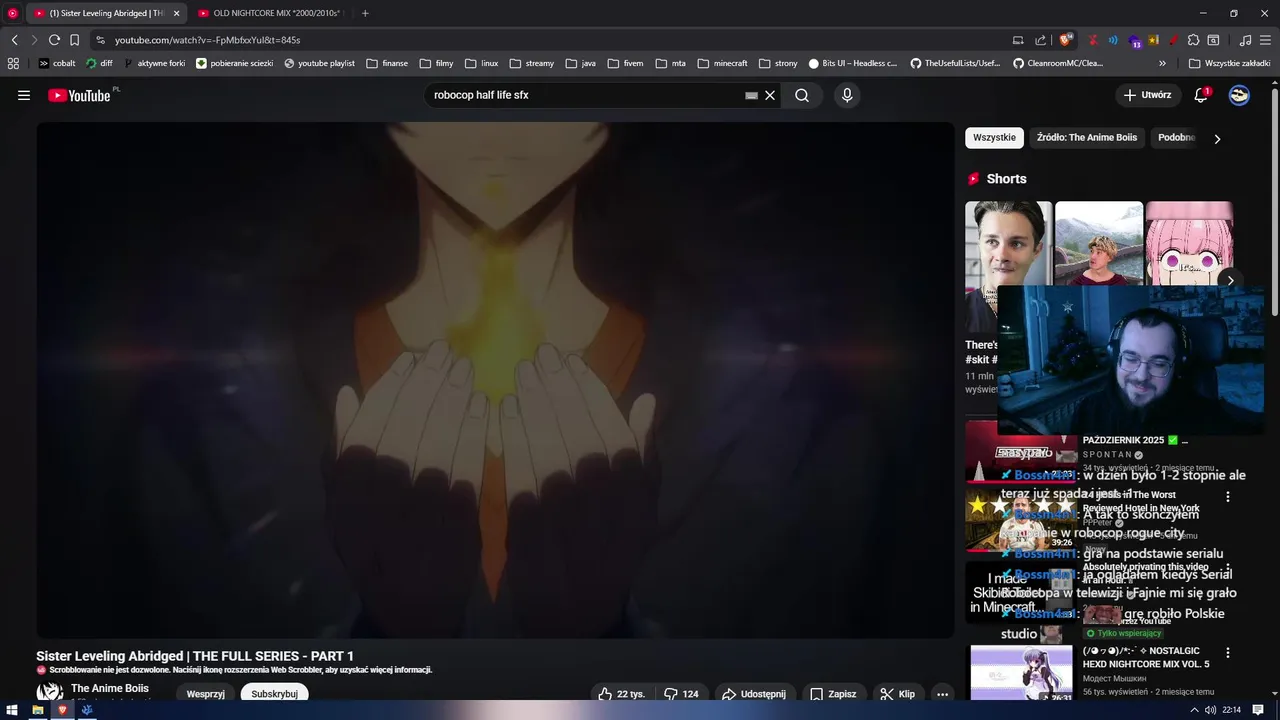The width and height of the screenshot is (1280, 720).
Task: Open first Shorts thumbnail with man's face
Action: coord(1008,267)
